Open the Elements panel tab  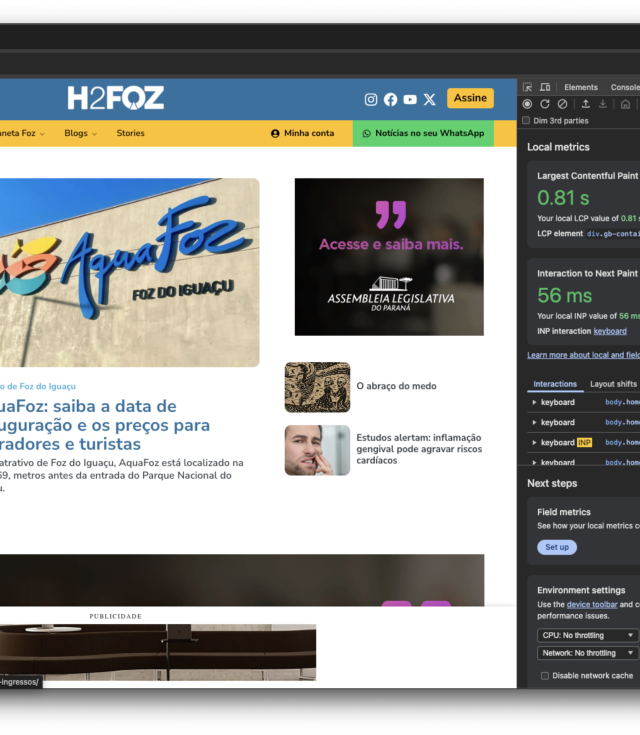pyautogui.click(x=580, y=87)
